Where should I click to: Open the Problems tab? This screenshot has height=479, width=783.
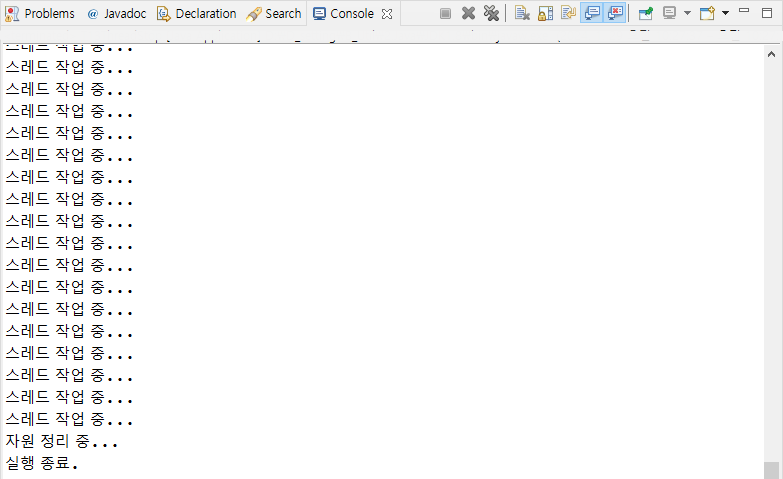point(39,13)
